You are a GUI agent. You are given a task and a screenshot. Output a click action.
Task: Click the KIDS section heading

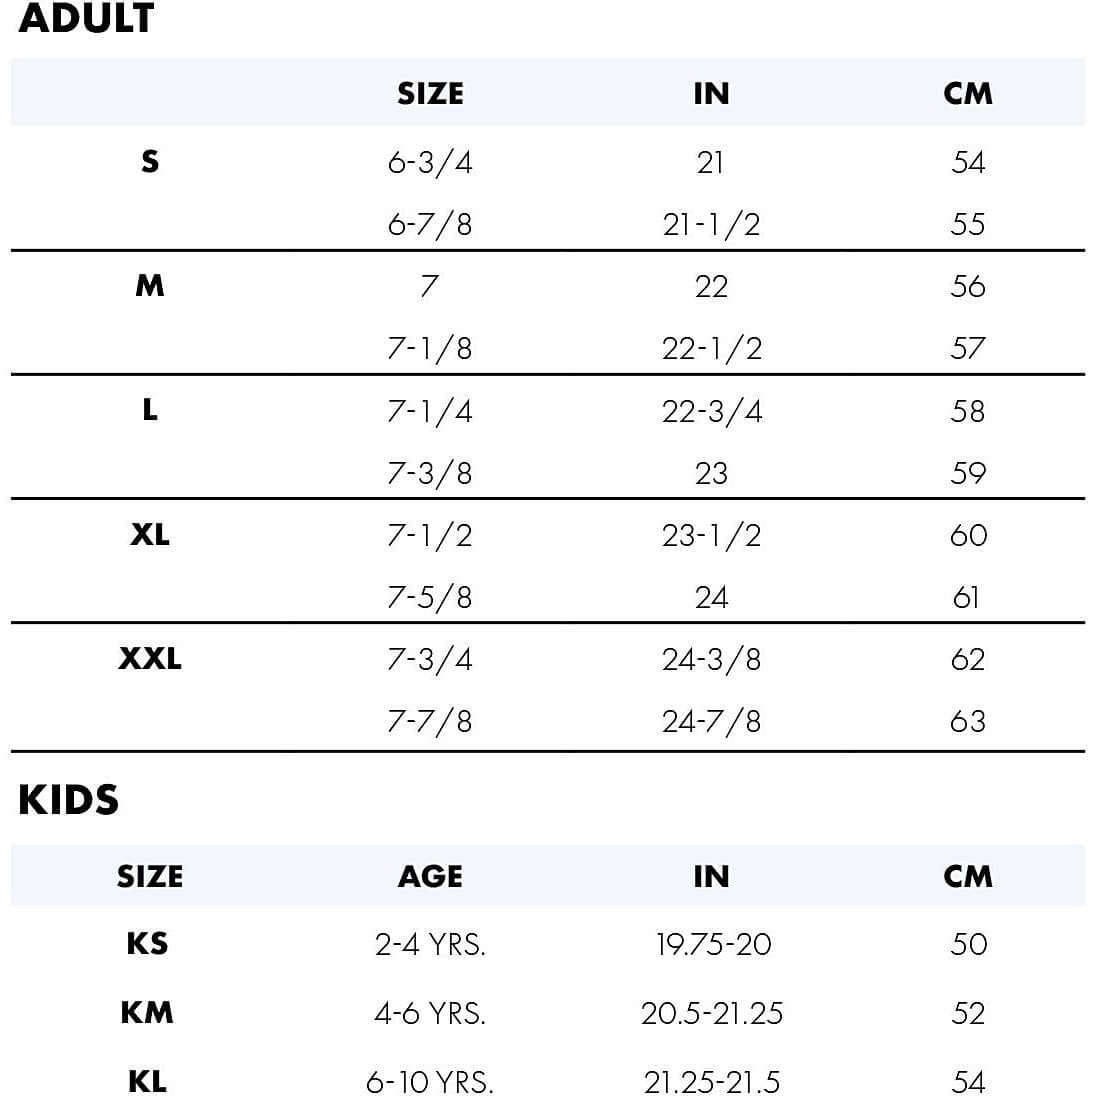click(68, 801)
